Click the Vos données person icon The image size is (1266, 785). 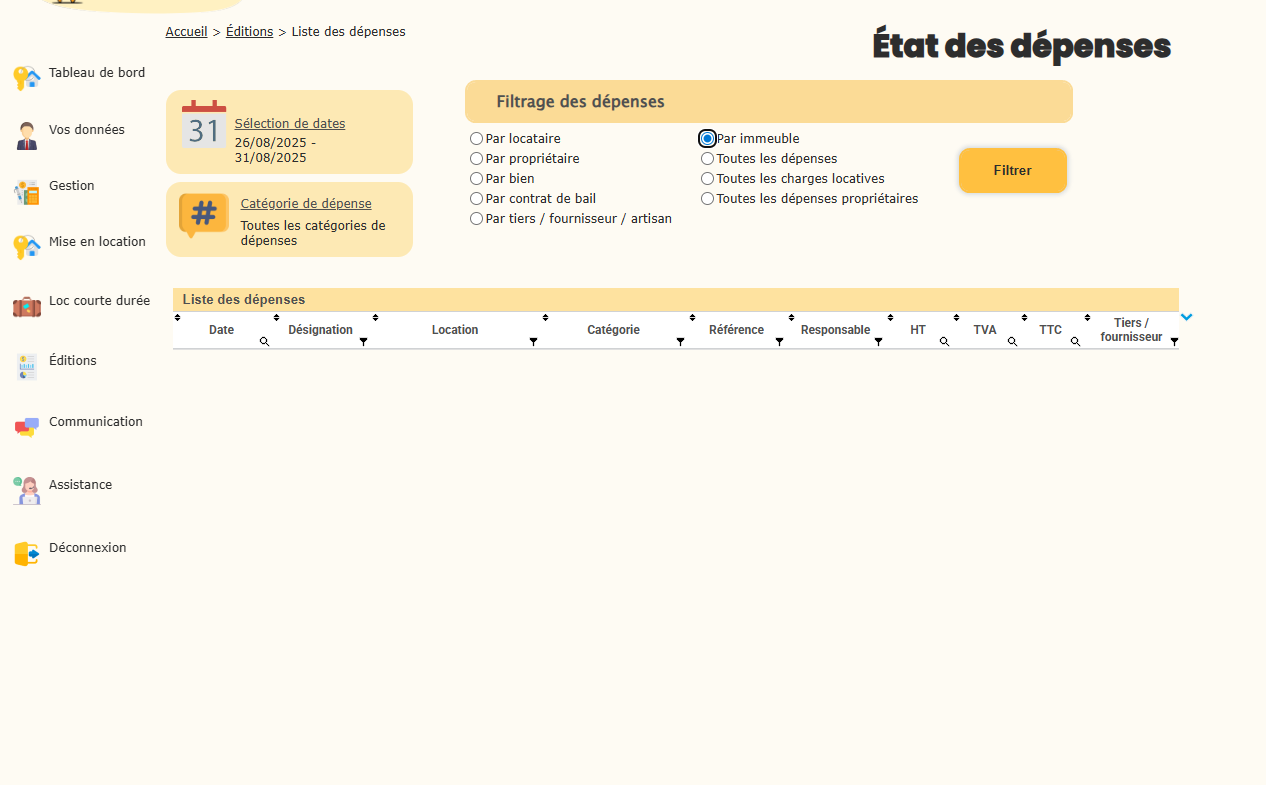[26, 135]
